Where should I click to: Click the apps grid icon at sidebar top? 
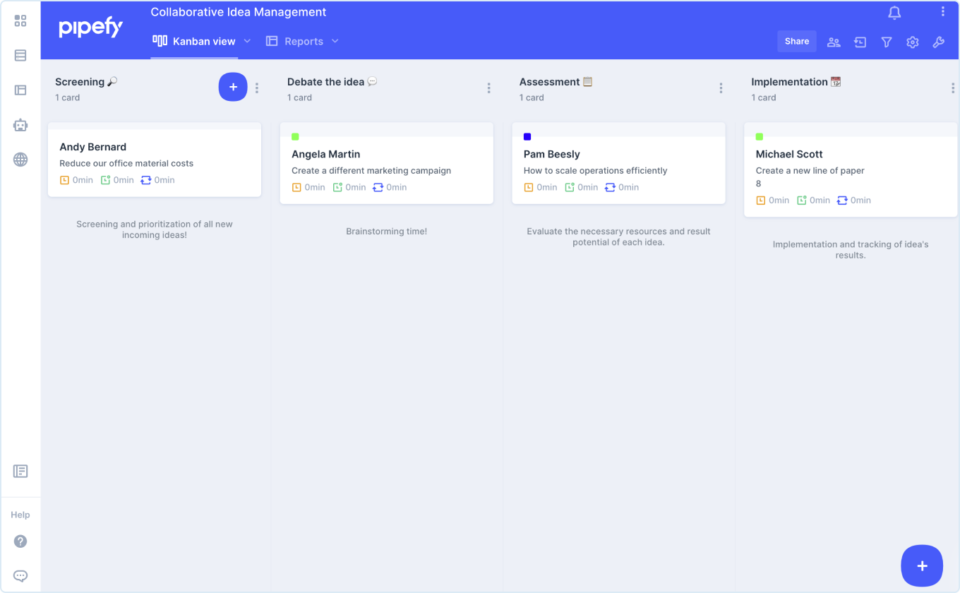tap(20, 21)
